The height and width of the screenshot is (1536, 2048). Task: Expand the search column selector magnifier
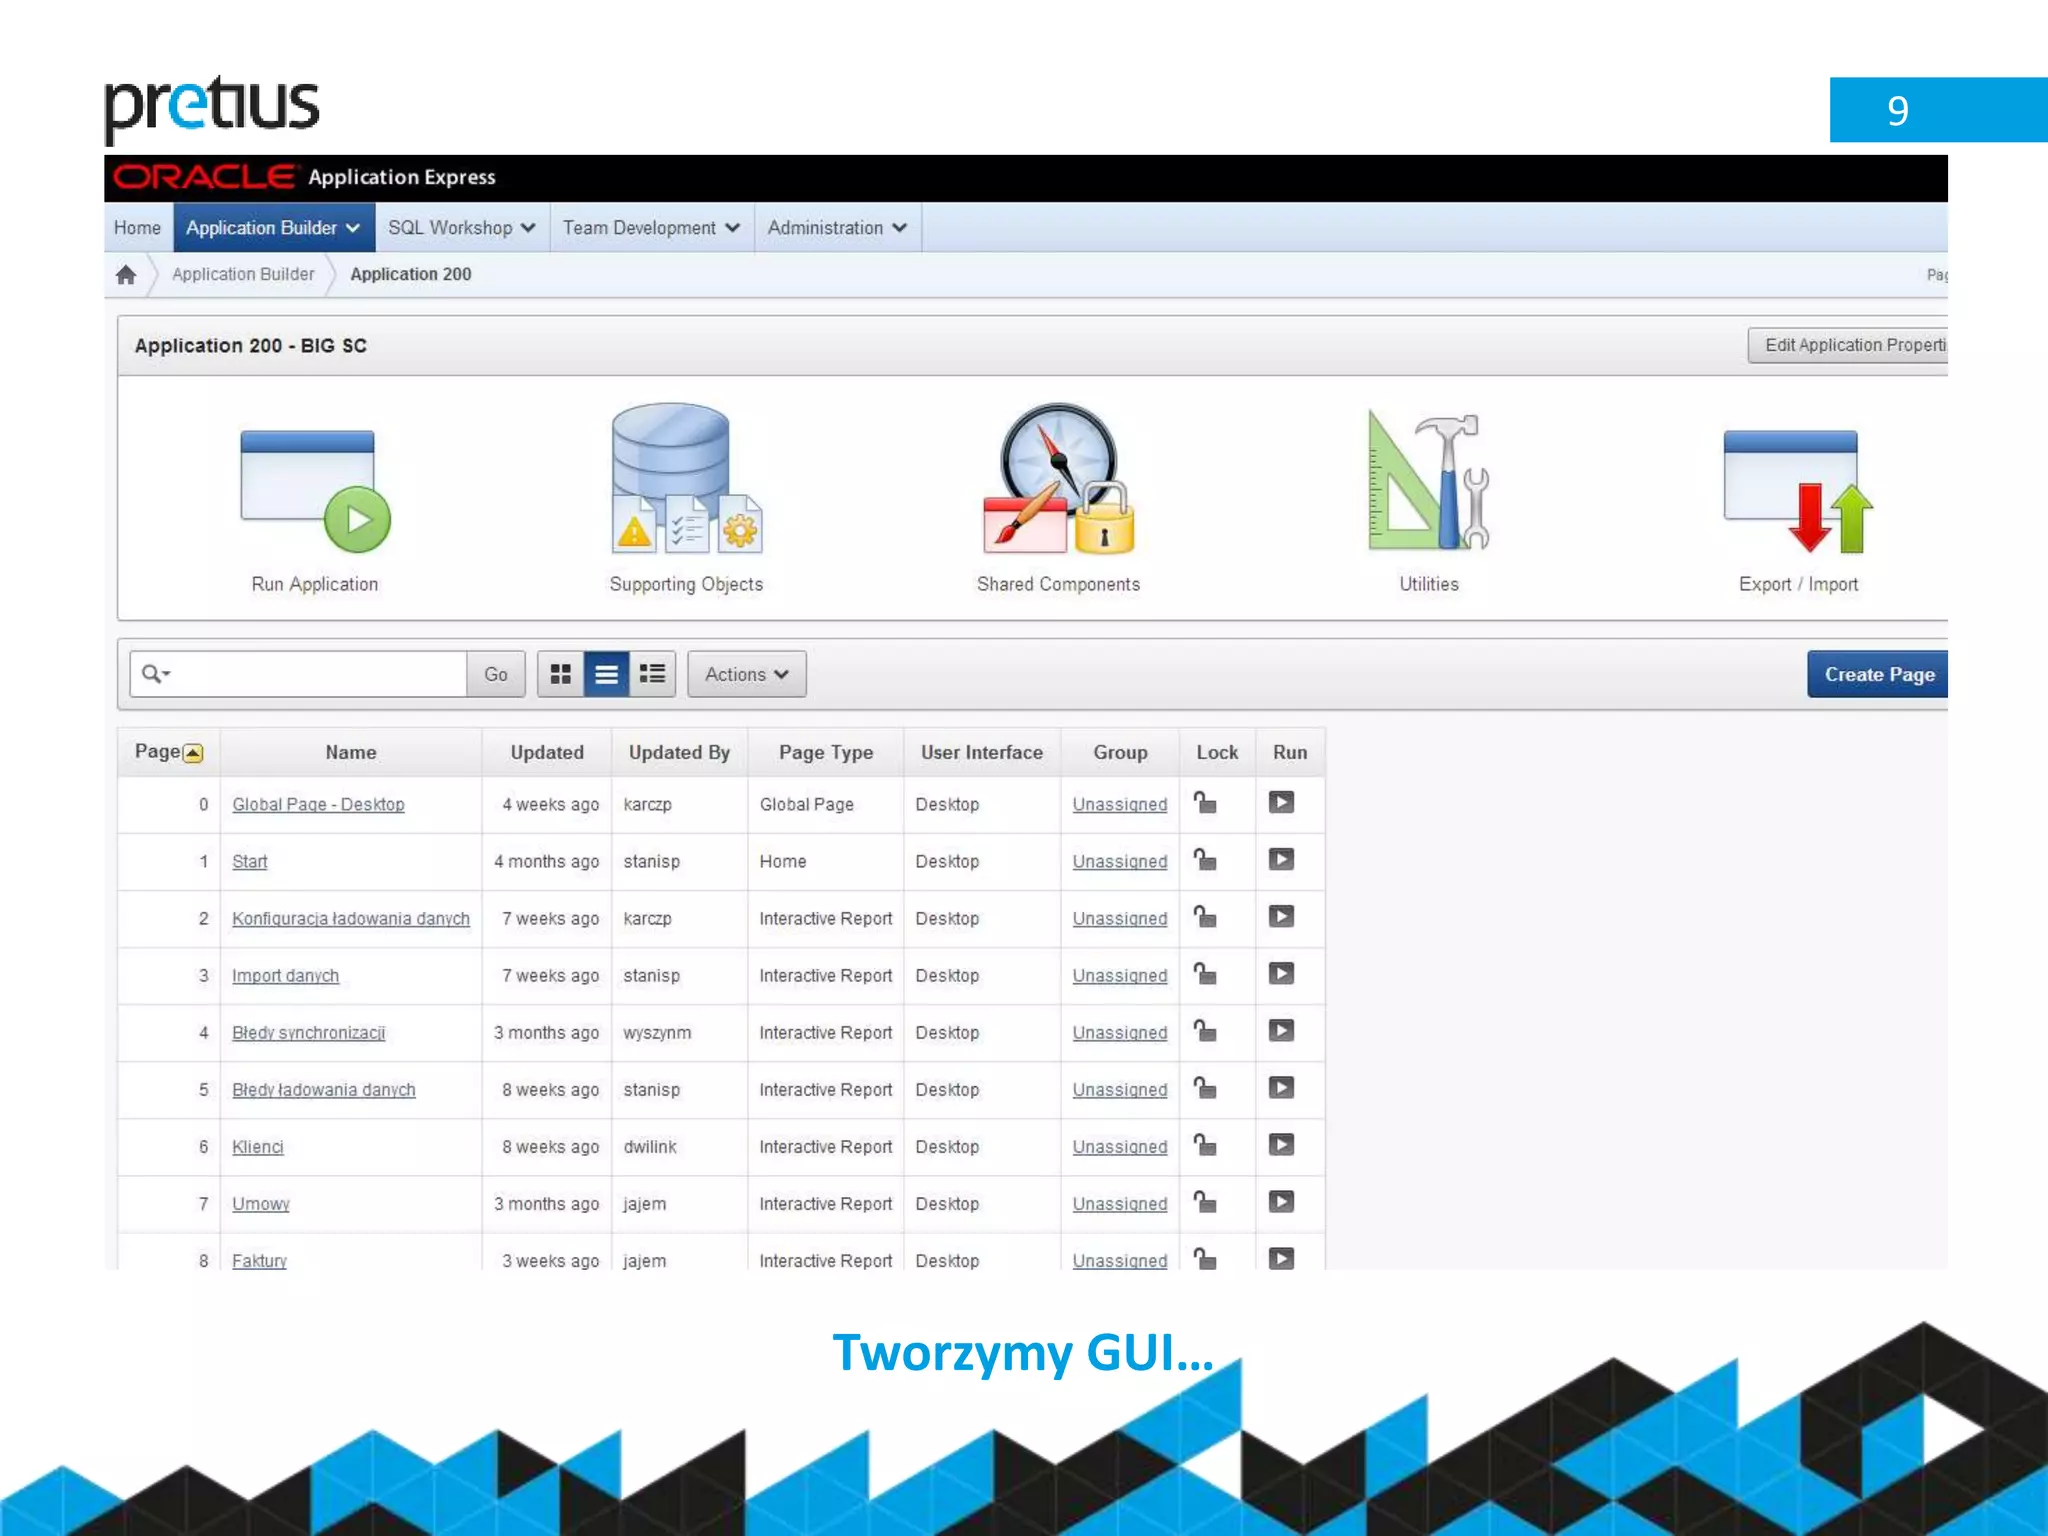tap(156, 675)
